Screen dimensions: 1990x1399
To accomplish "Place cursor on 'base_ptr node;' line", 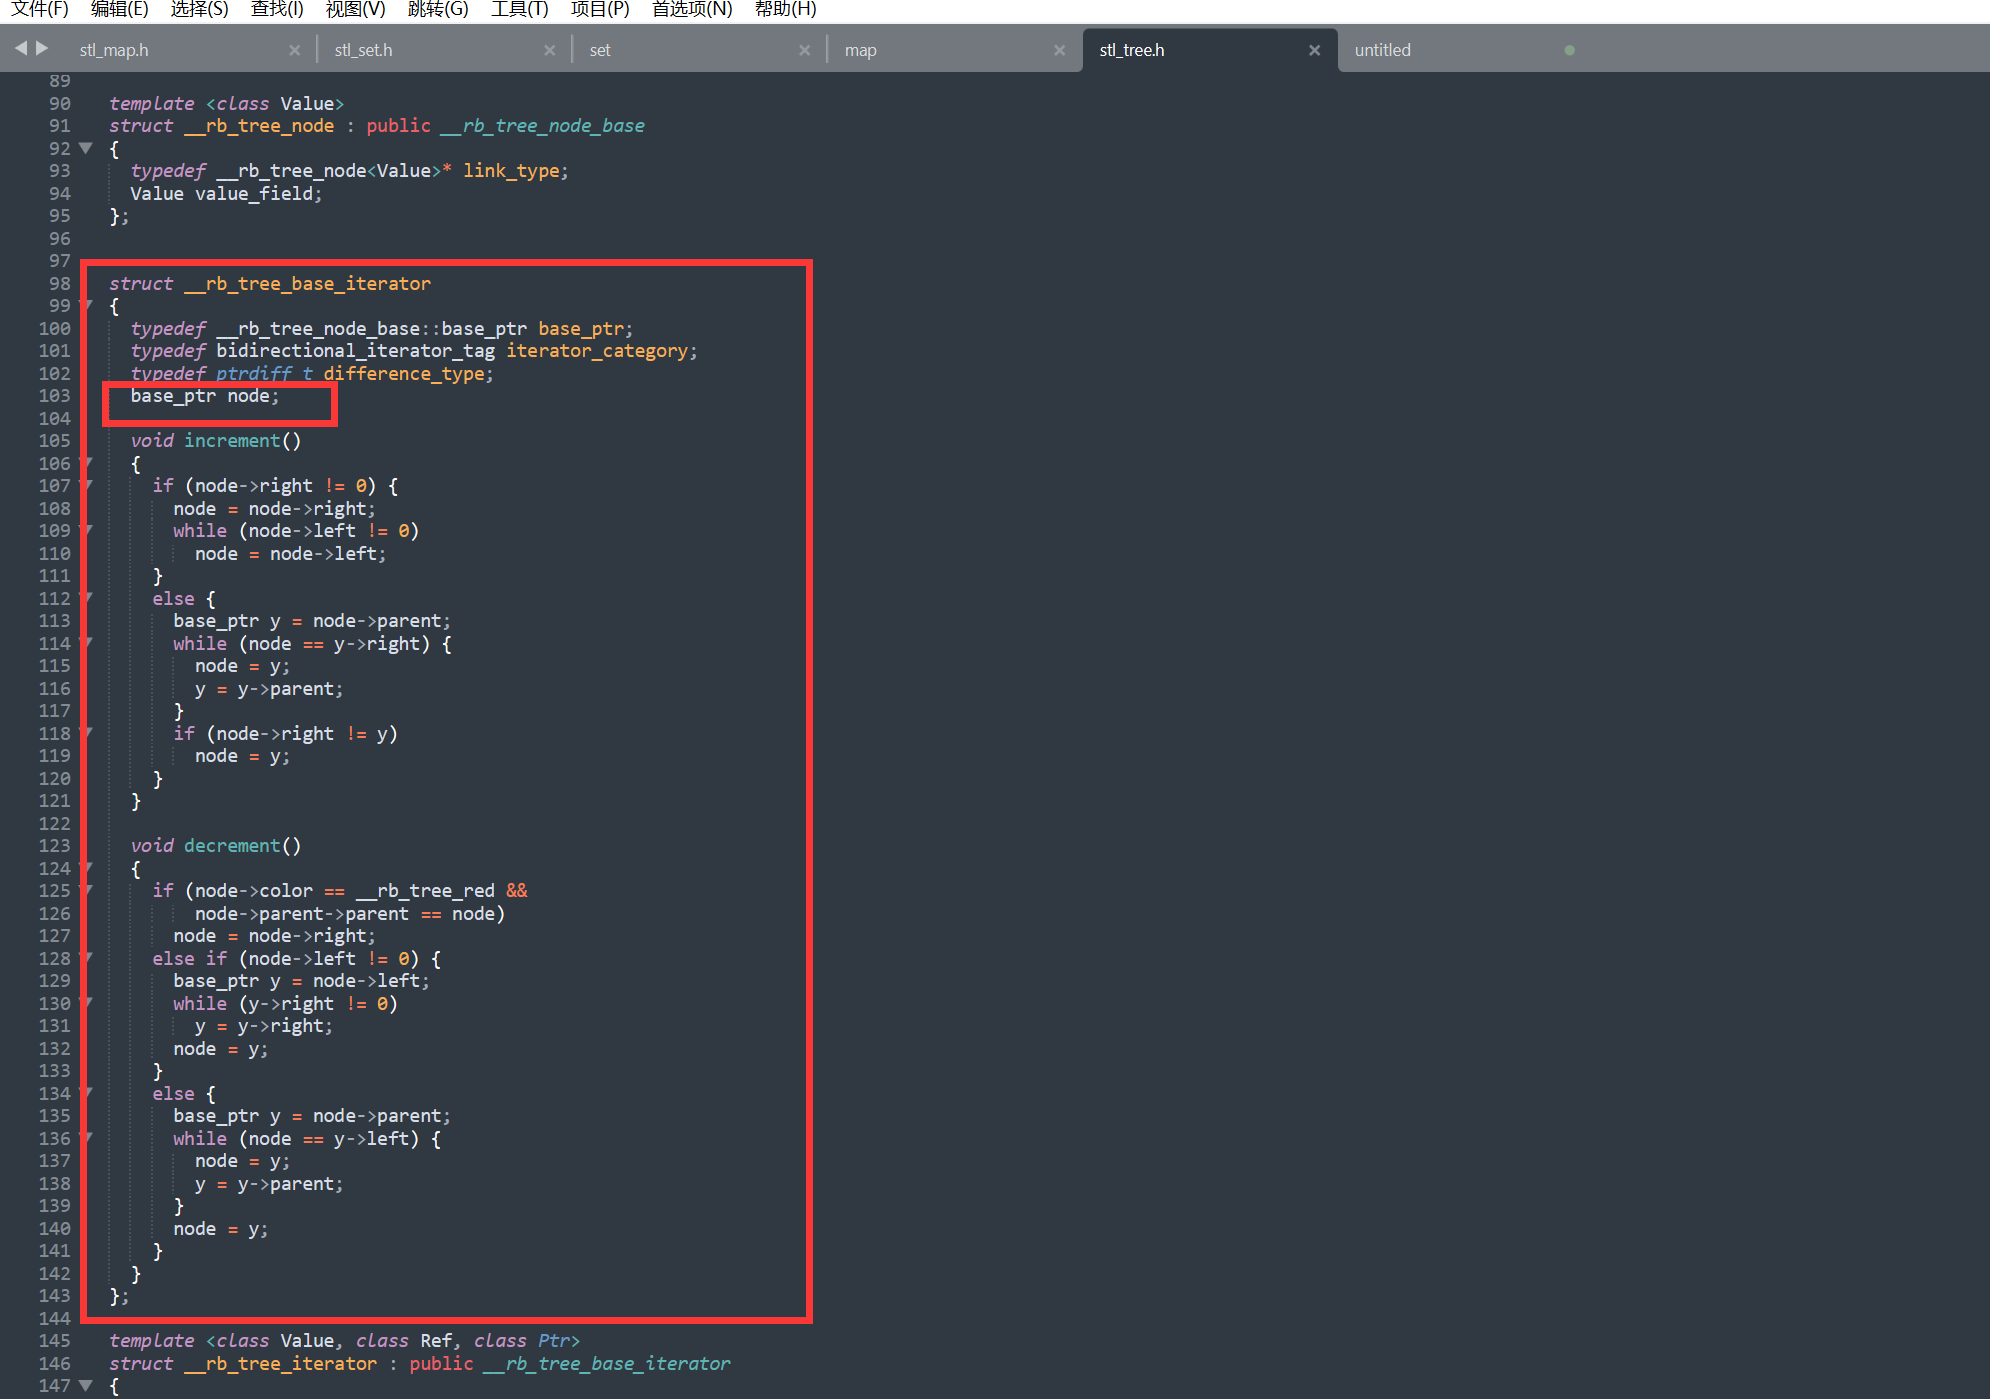I will [205, 396].
